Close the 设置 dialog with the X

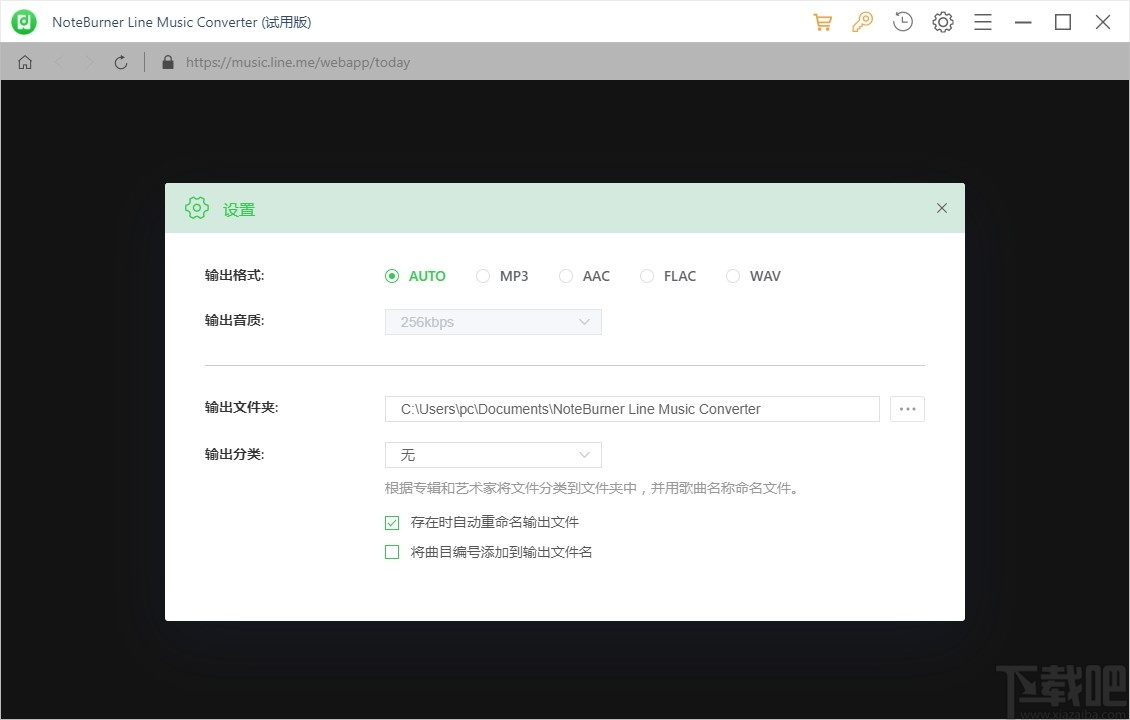click(941, 208)
